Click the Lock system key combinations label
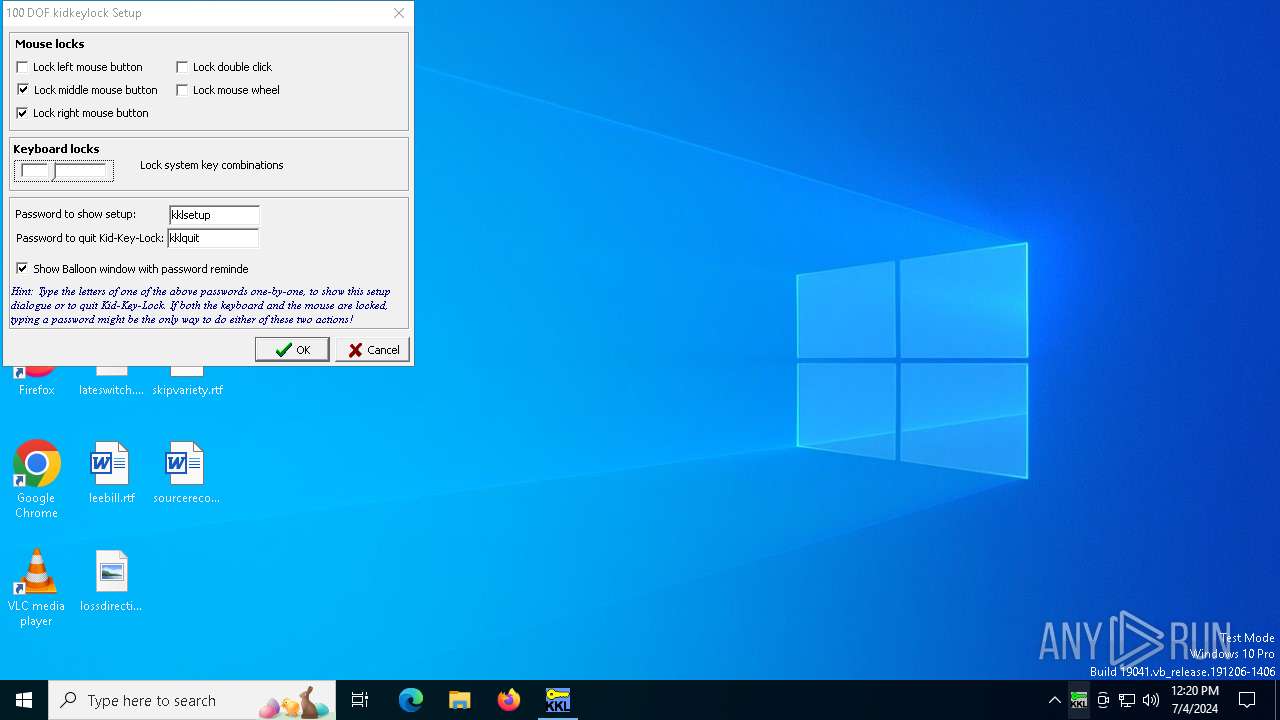 [x=212, y=165]
